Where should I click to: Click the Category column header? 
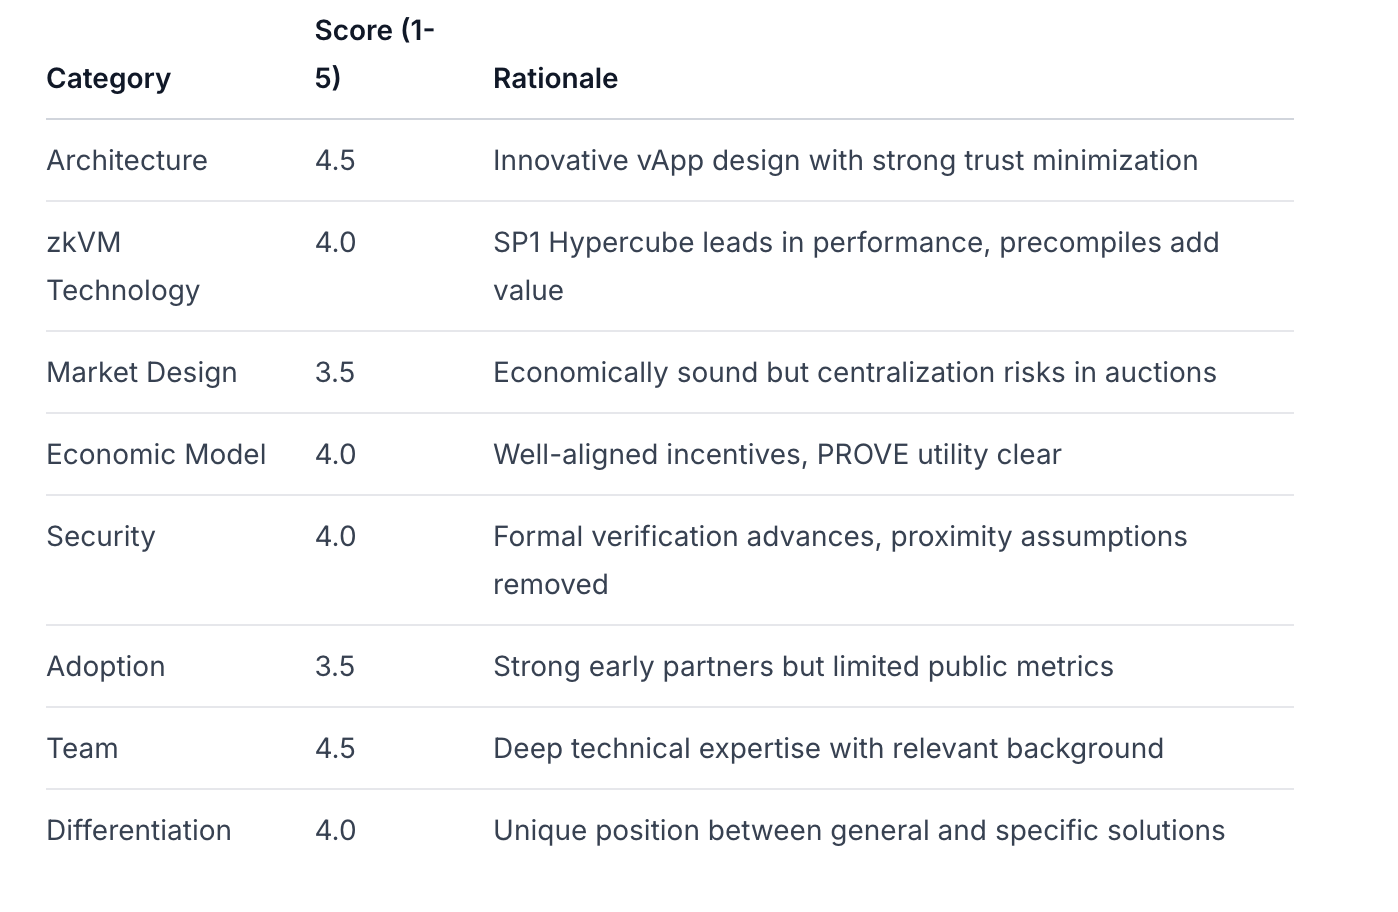click(x=108, y=78)
